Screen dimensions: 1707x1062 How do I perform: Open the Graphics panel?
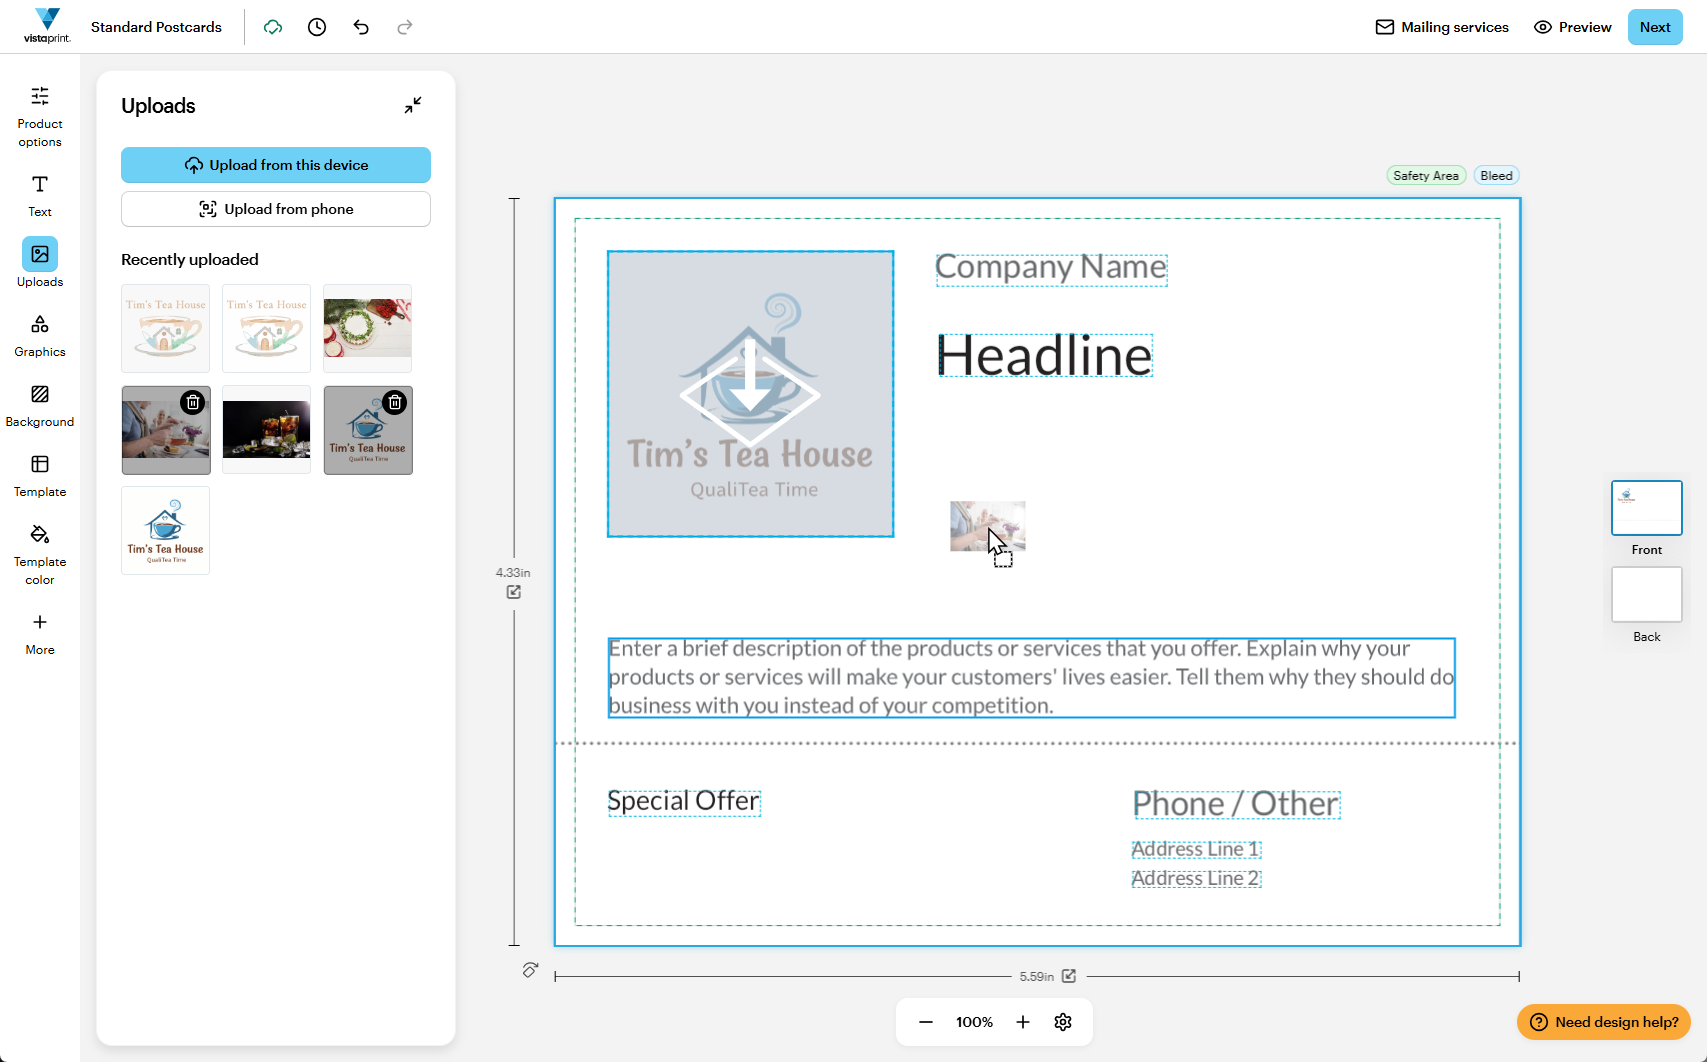pyautogui.click(x=40, y=336)
